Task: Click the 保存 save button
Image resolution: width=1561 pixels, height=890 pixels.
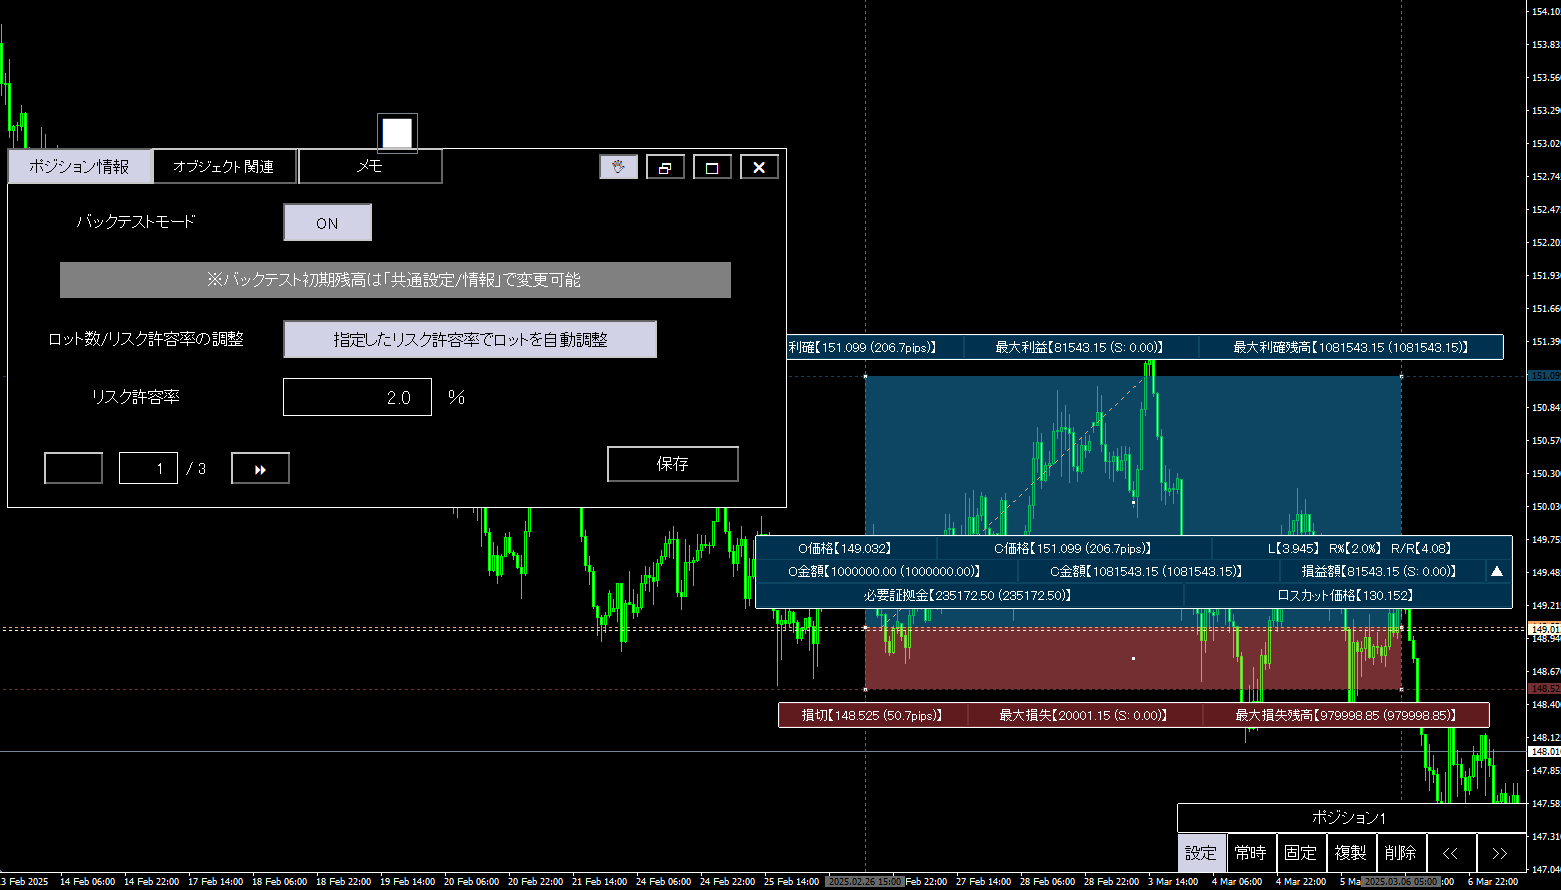Action: pyautogui.click(x=672, y=464)
